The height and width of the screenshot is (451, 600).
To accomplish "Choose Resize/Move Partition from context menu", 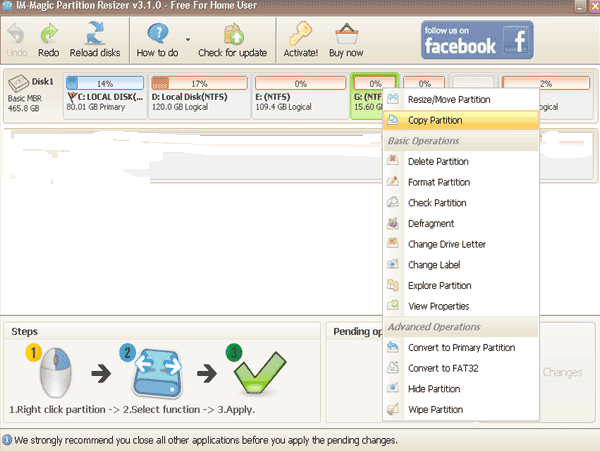I will click(461, 99).
